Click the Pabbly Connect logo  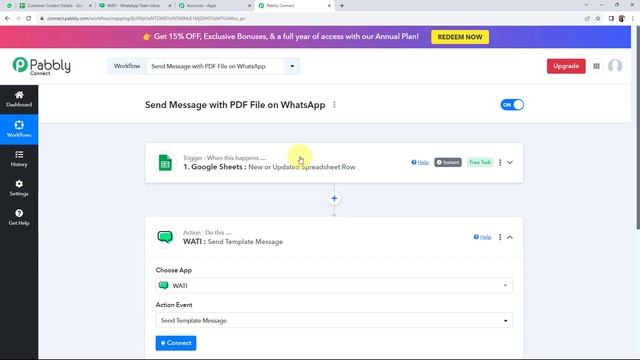tap(42, 66)
